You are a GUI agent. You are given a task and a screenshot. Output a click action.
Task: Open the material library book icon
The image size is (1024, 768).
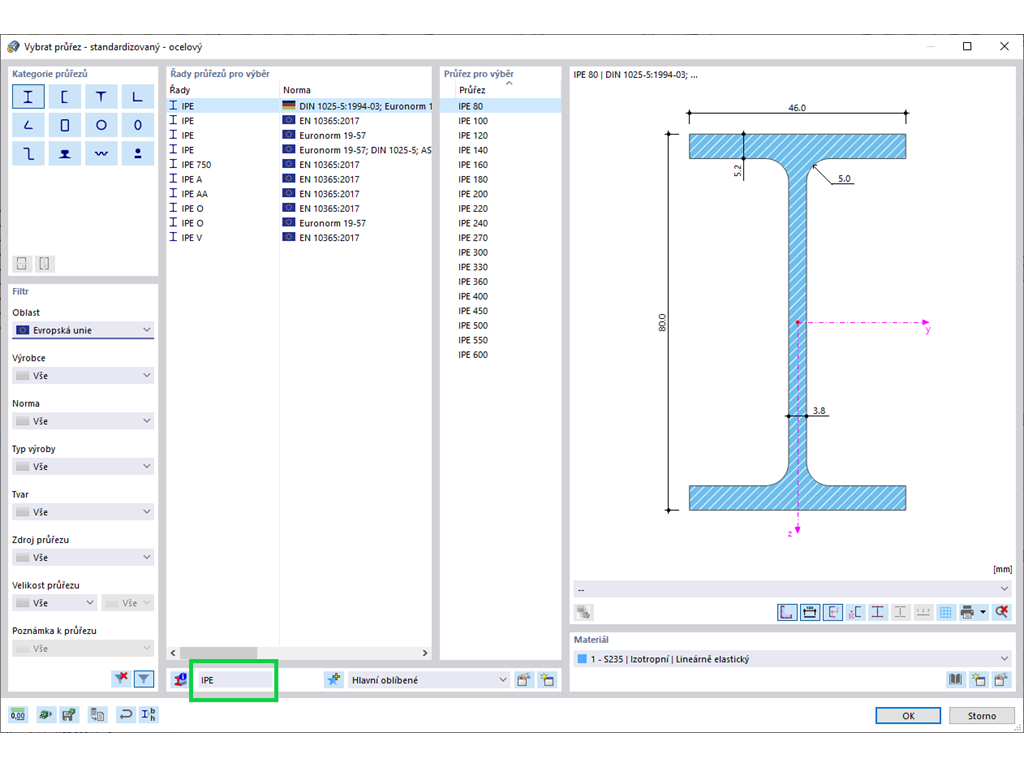click(955, 680)
